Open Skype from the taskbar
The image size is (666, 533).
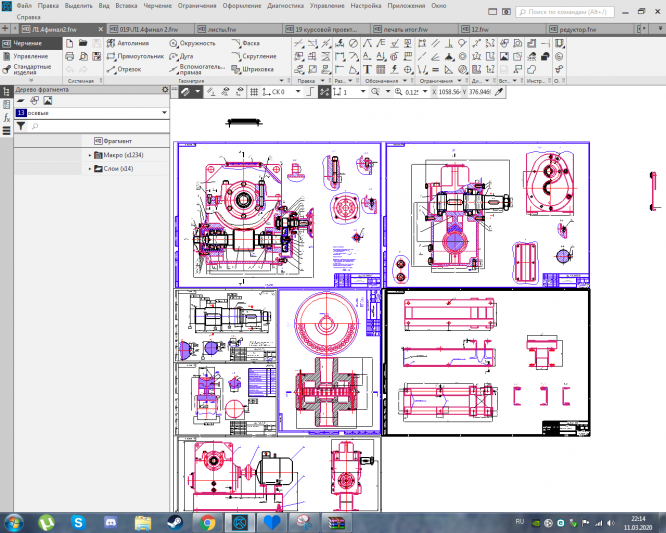coord(78,523)
